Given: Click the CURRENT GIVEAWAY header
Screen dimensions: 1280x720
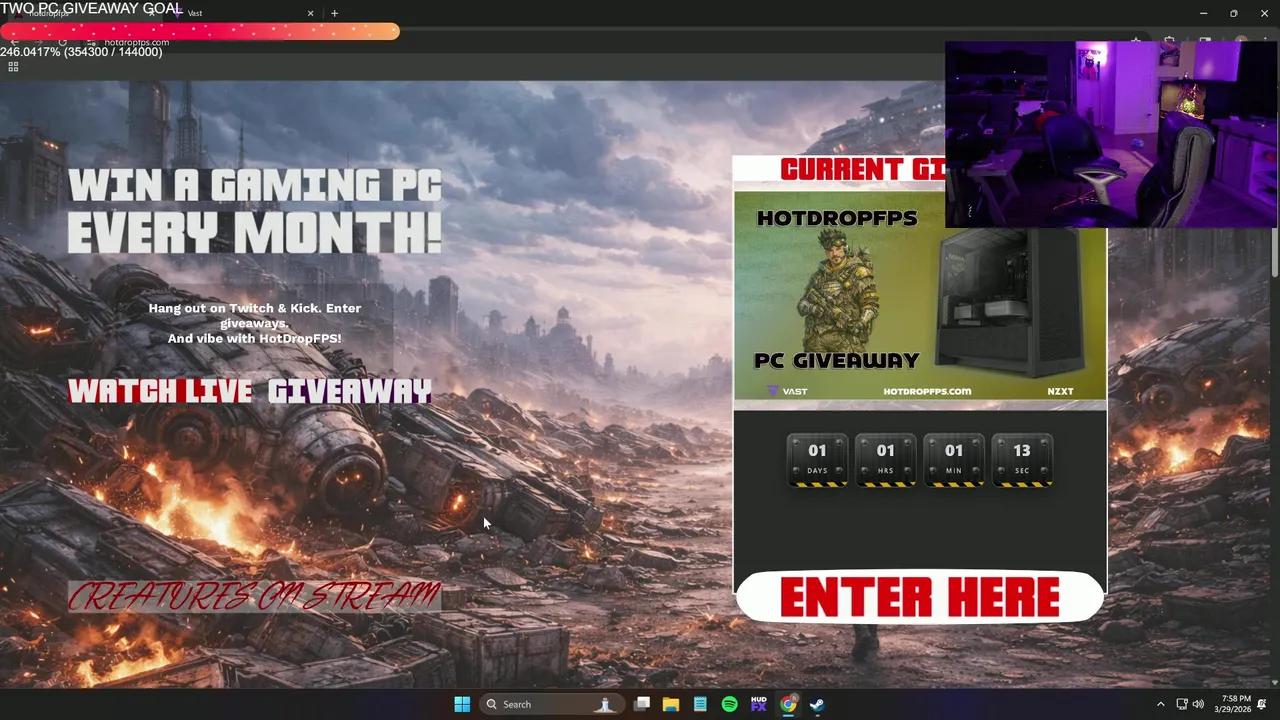Looking at the screenshot, I should pyautogui.click(x=862, y=169).
